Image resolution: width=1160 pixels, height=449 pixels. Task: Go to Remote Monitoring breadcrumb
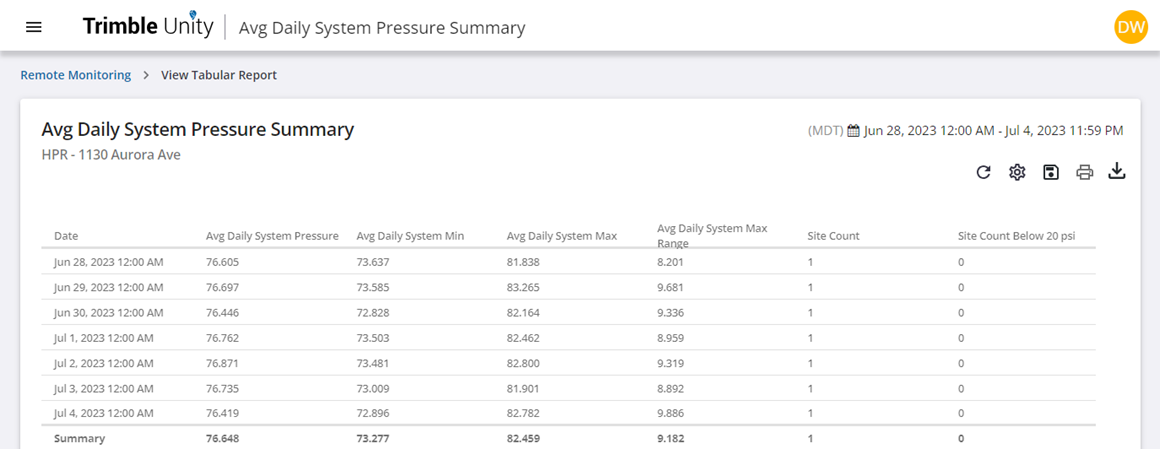[75, 75]
